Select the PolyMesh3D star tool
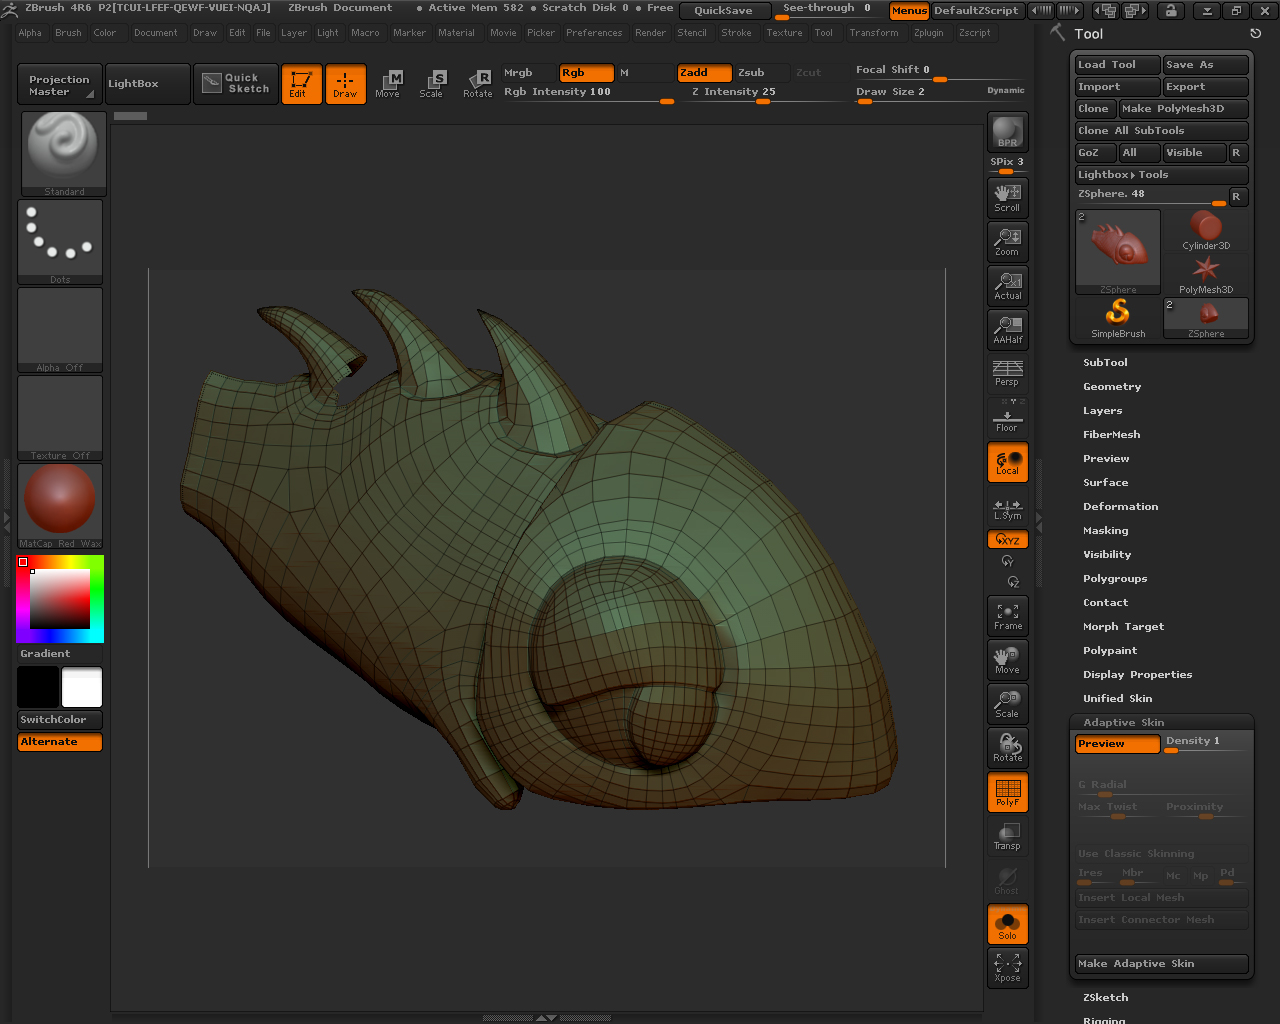Image resolution: width=1280 pixels, height=1024 pixels. pyautogui.click(x=1206, y=274)
